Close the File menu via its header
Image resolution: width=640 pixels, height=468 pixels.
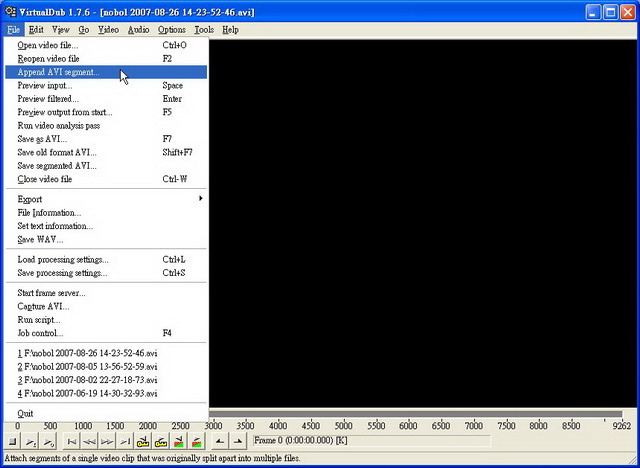click(13, 30)
